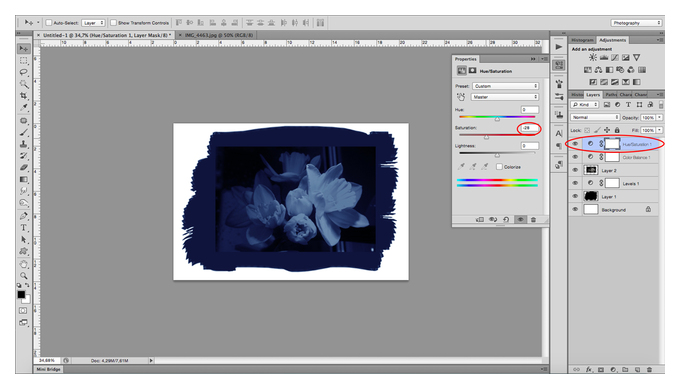Screen dimensions: 680x389
Task: Open the on-image adjustment hand tool
Action: coord(461,97)
